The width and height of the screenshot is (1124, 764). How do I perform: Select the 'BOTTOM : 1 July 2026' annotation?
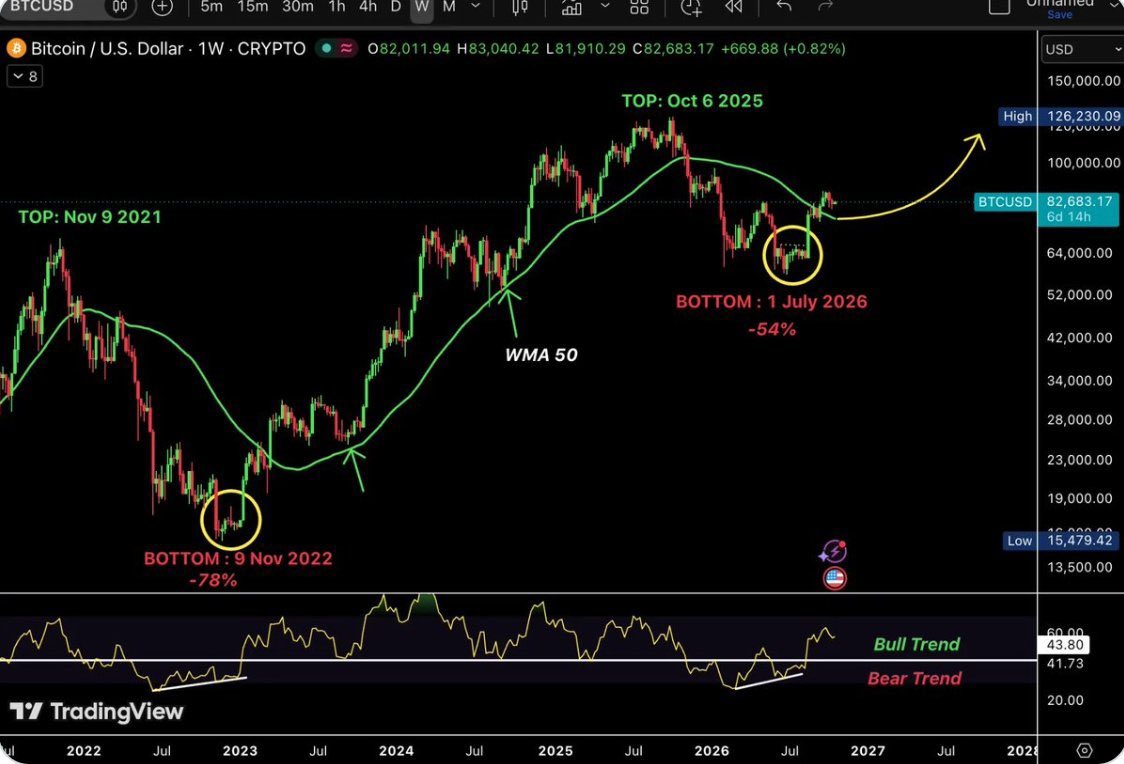tap(771, 302)
